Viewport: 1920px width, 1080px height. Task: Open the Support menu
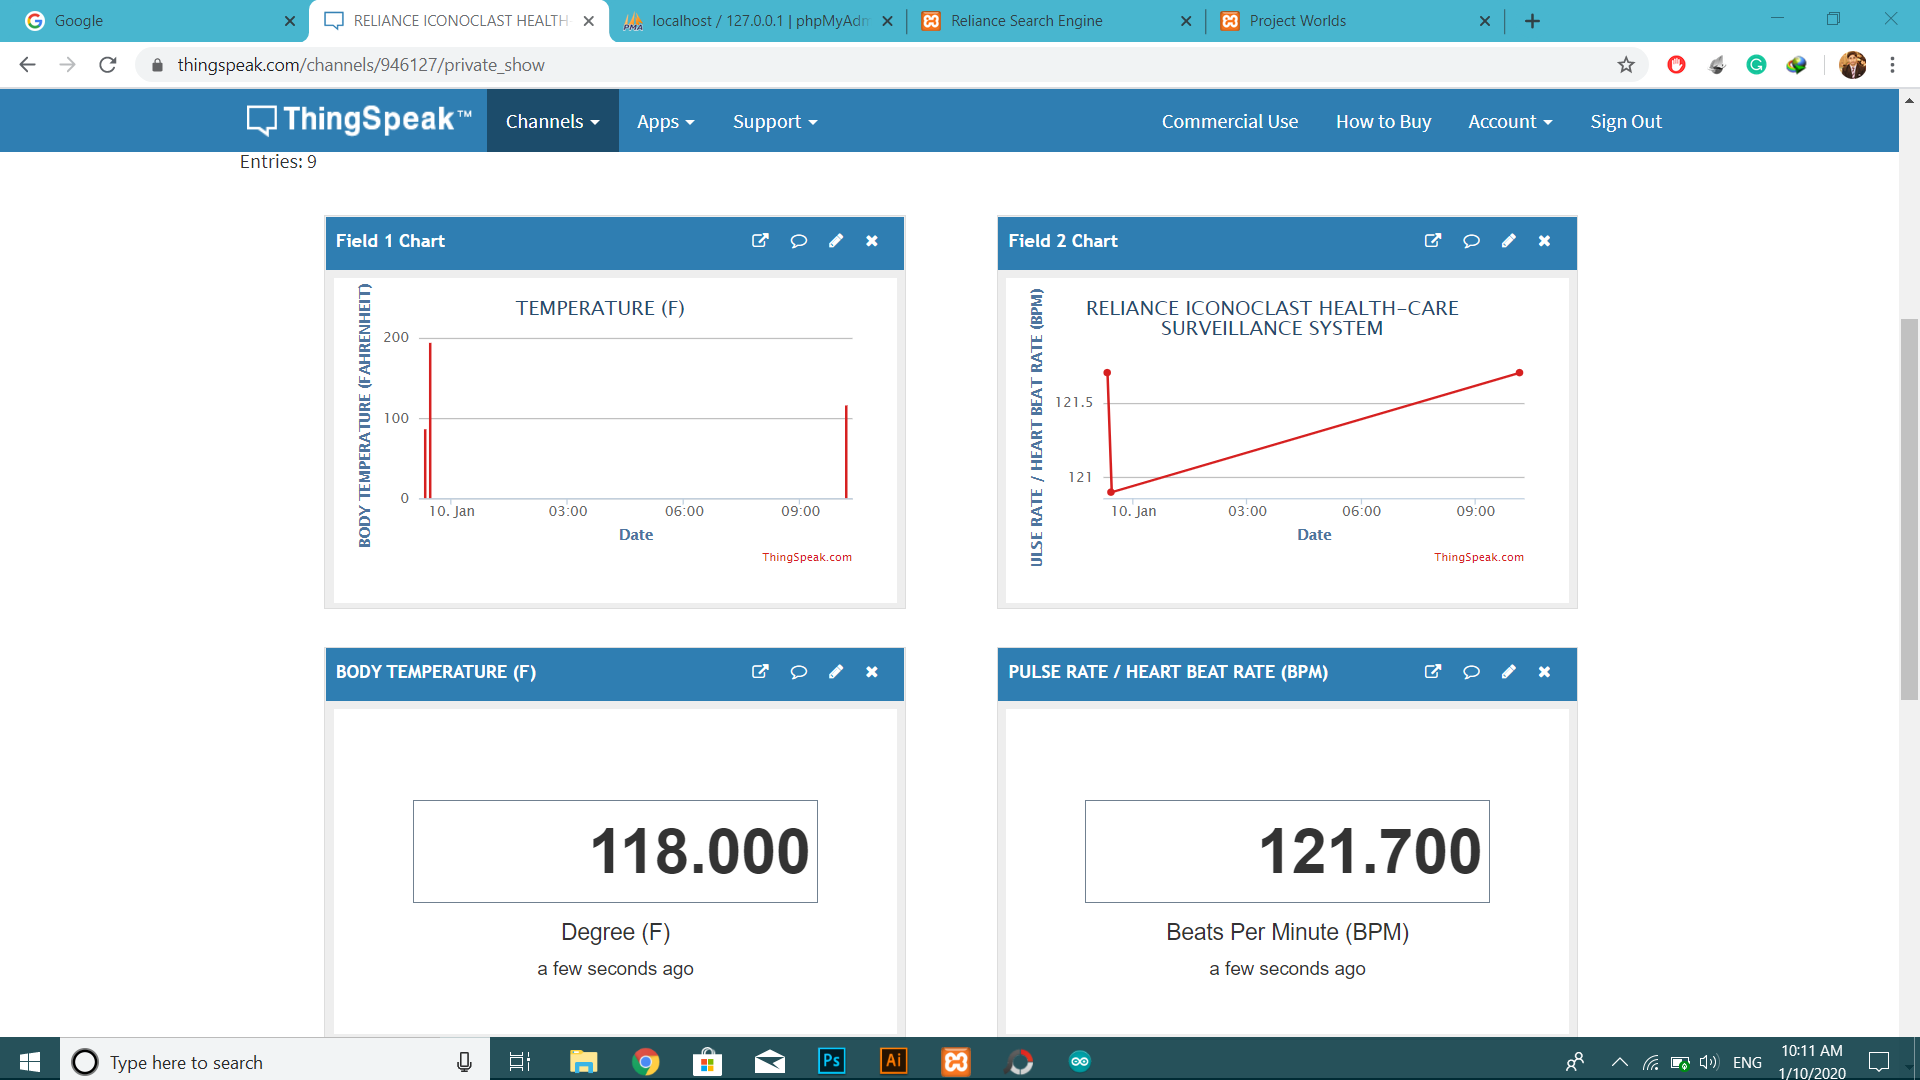[x=775, y=121]
